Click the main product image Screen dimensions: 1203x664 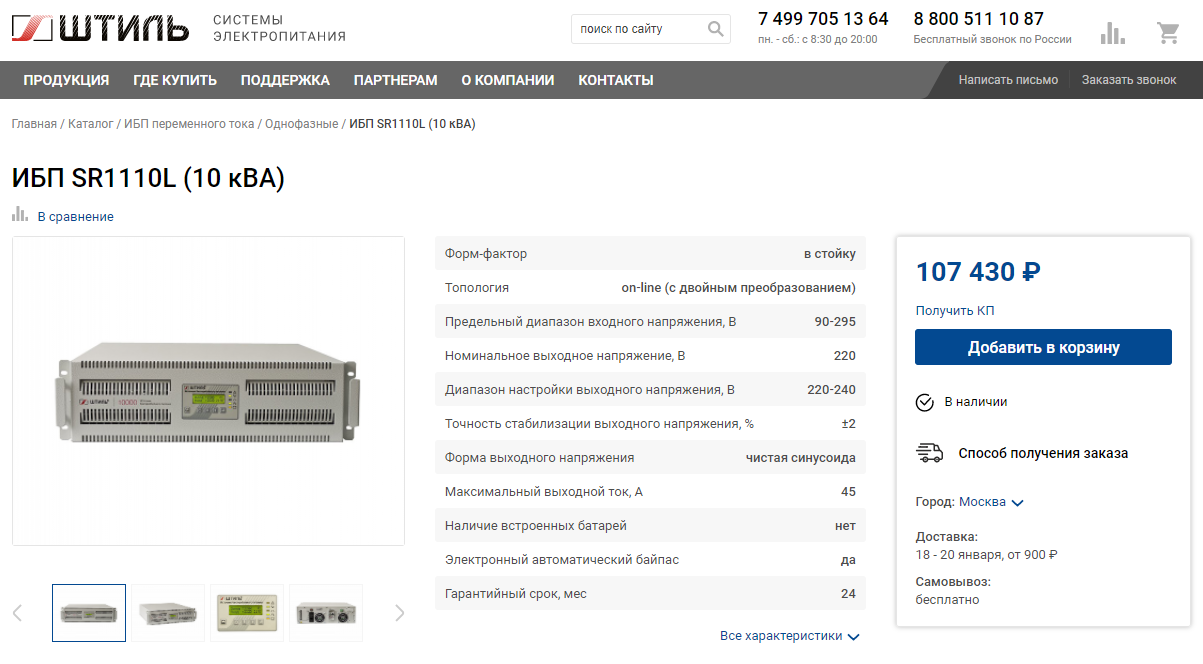click(208, 391)
